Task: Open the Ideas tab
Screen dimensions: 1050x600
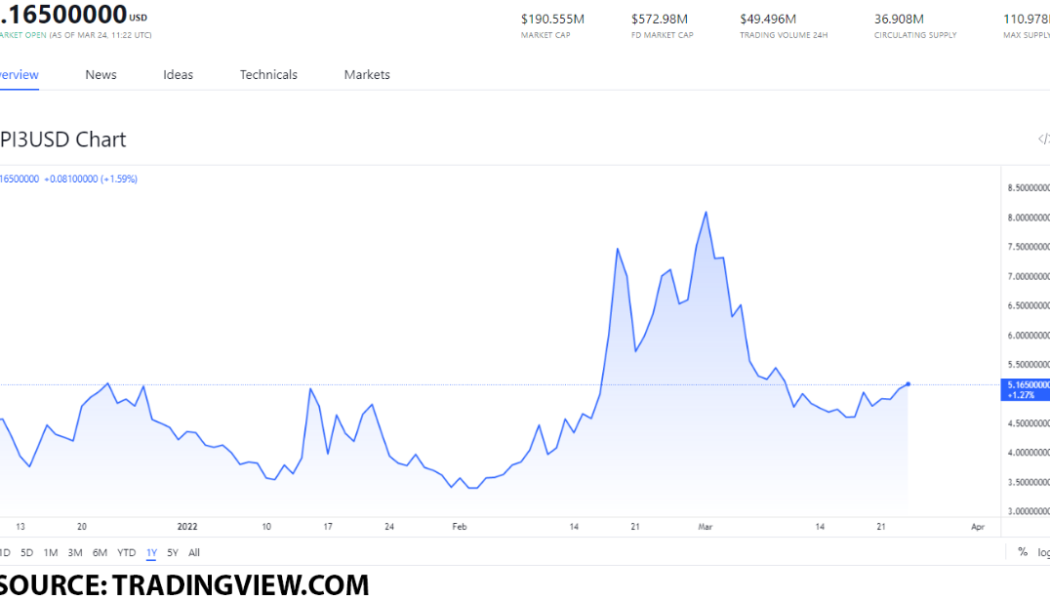Action: click(178, 75)
